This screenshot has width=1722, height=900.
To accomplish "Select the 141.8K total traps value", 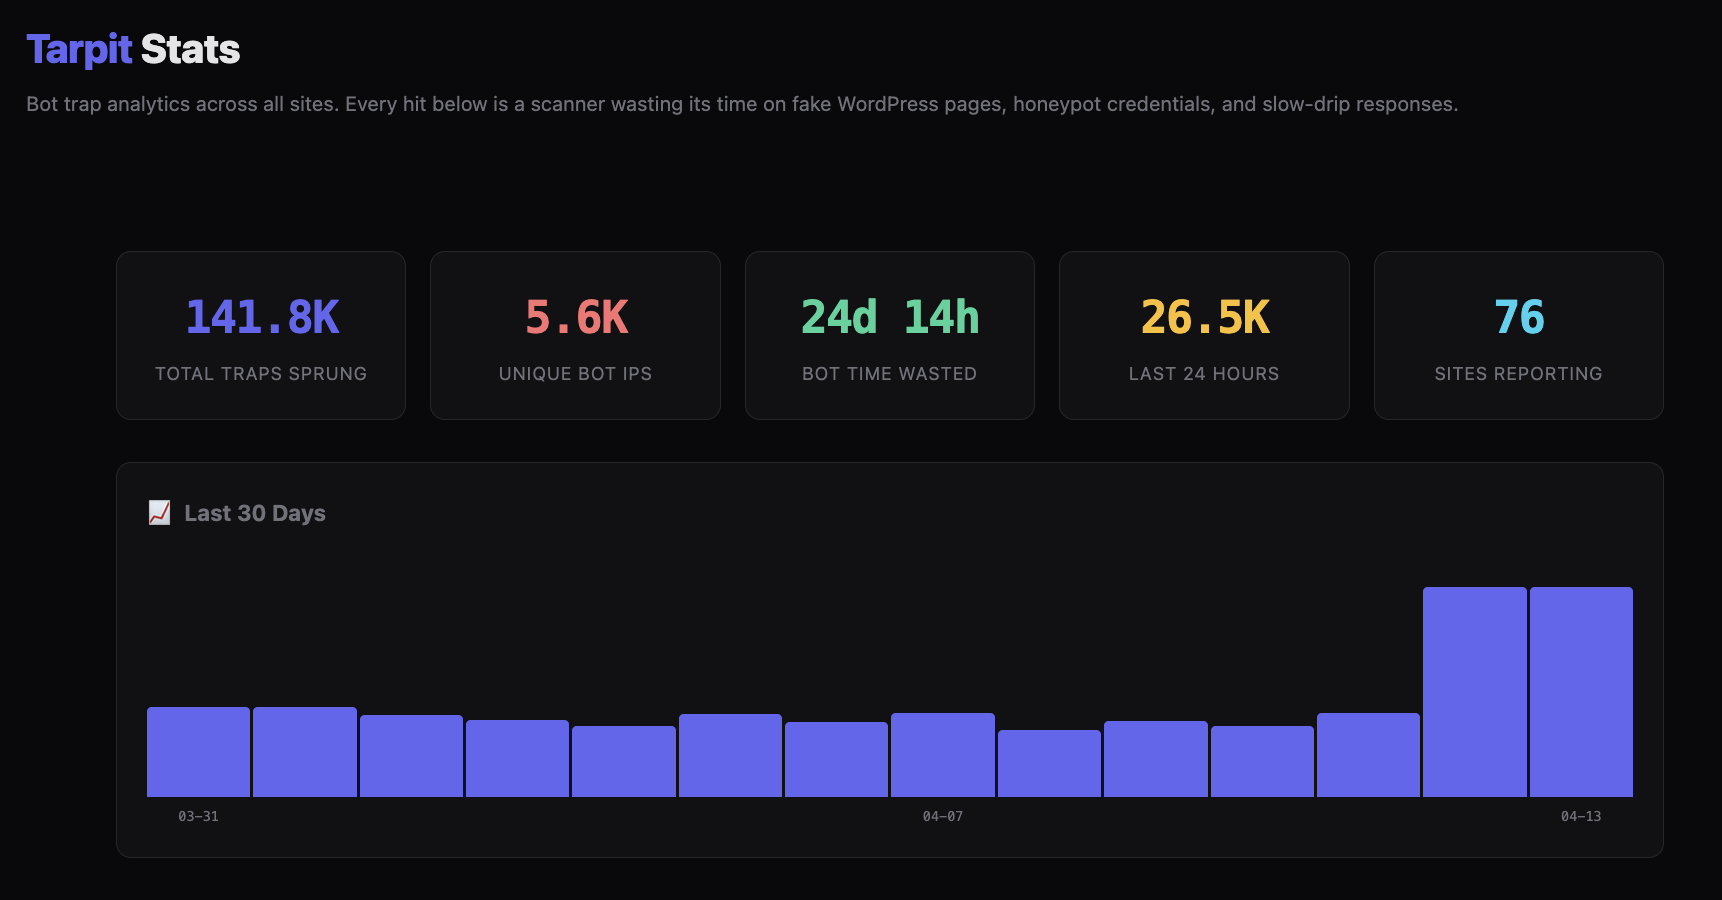I will (262, 317).
